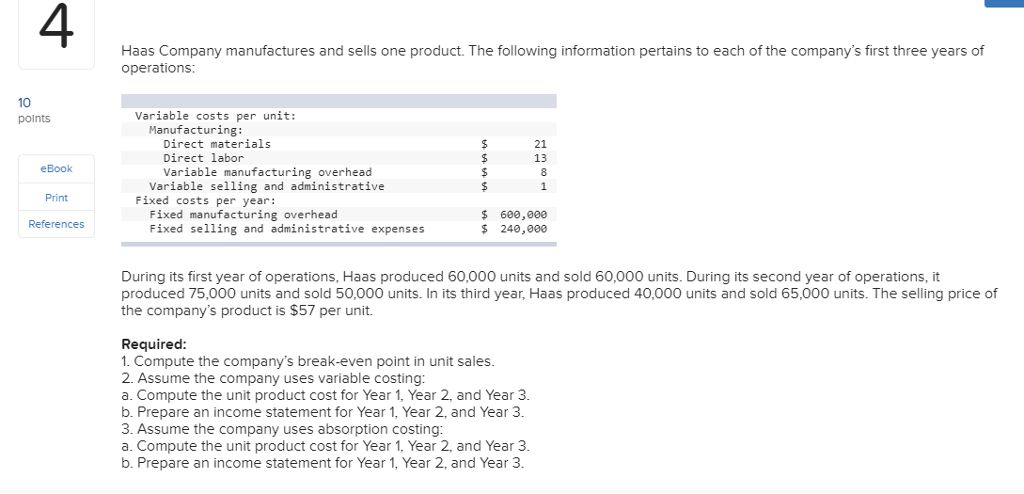Viewport: 1024px width, 494px height.
Task: Click the 600,000 fixed overhead value
Action: [x=523, y=214]
